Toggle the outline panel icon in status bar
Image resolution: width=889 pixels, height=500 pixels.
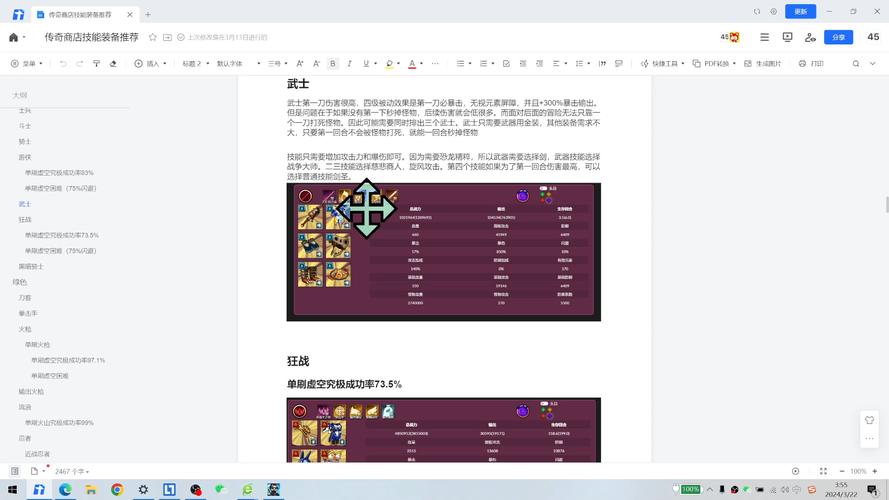coord(15,471)
